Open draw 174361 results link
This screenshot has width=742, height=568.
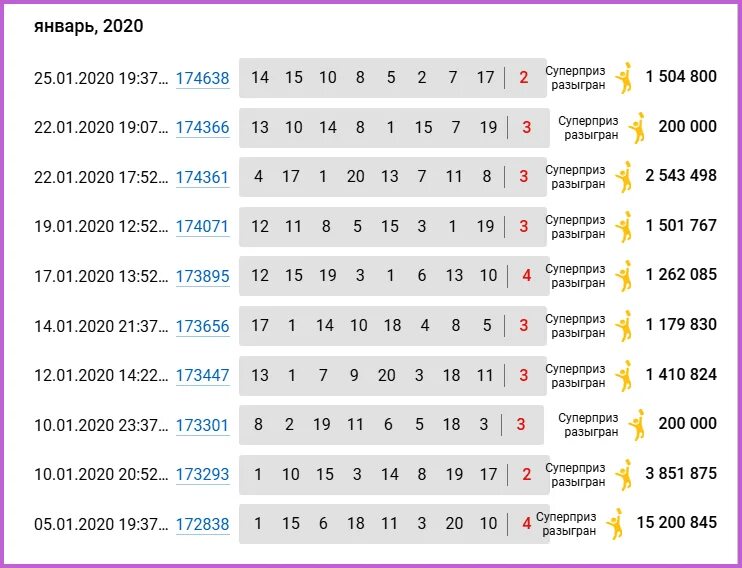coord(203,178)
